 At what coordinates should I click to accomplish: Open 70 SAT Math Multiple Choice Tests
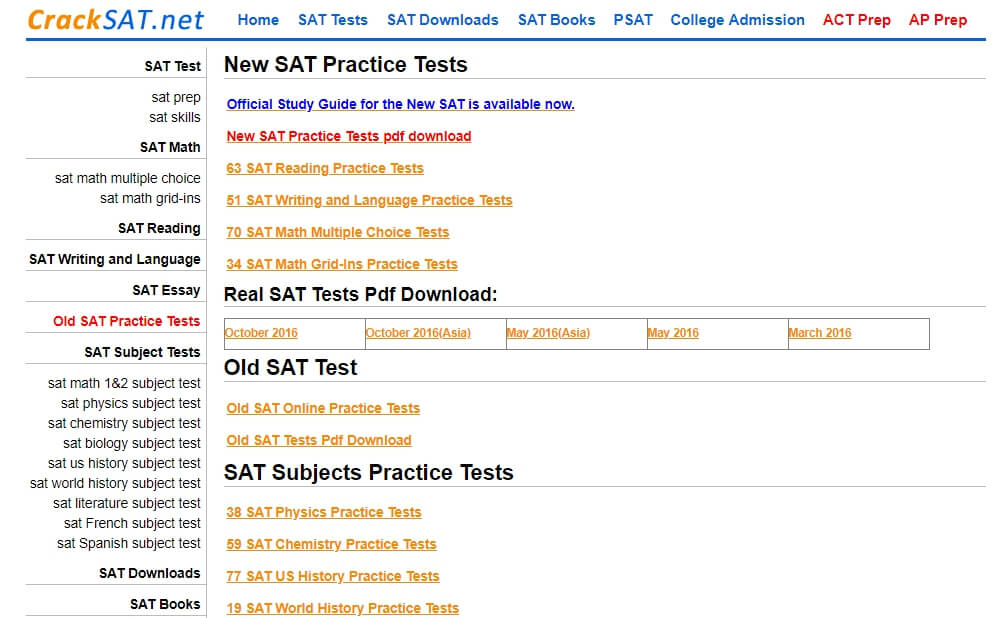pyautogui.click(x=338, y=232)
